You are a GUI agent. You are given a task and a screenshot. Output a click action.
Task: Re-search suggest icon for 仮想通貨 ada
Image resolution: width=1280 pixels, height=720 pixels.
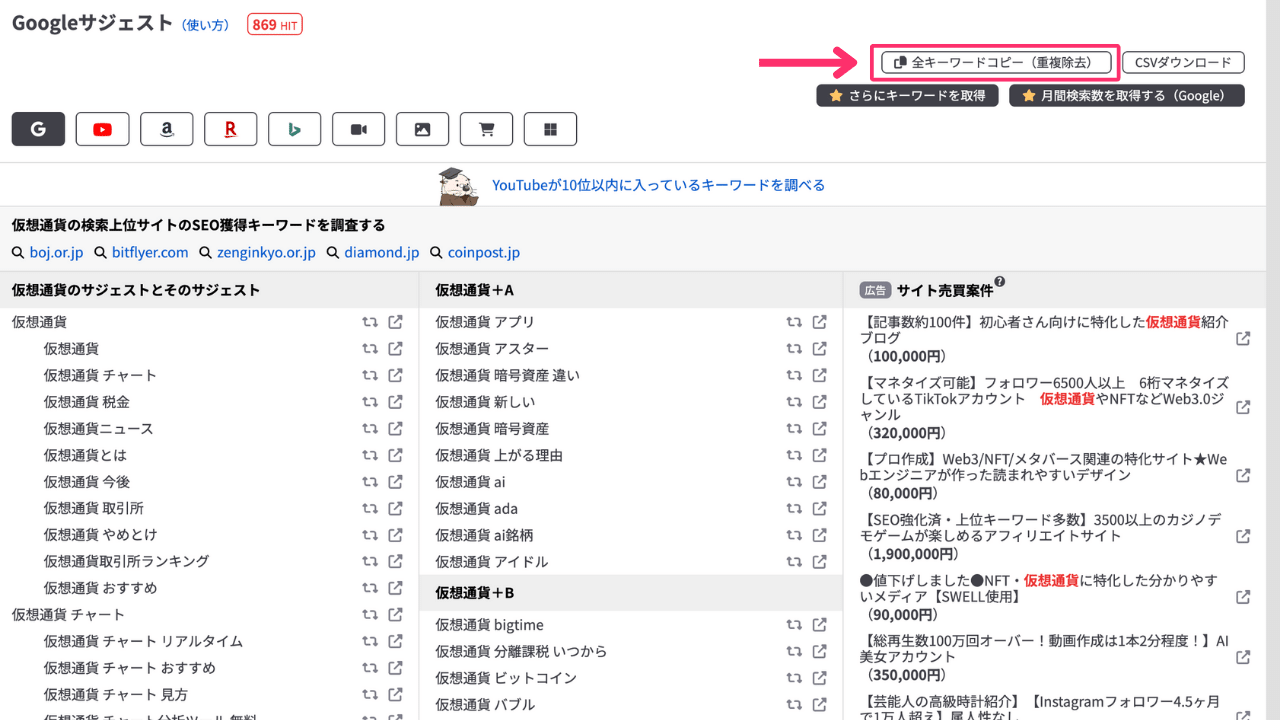794,508
